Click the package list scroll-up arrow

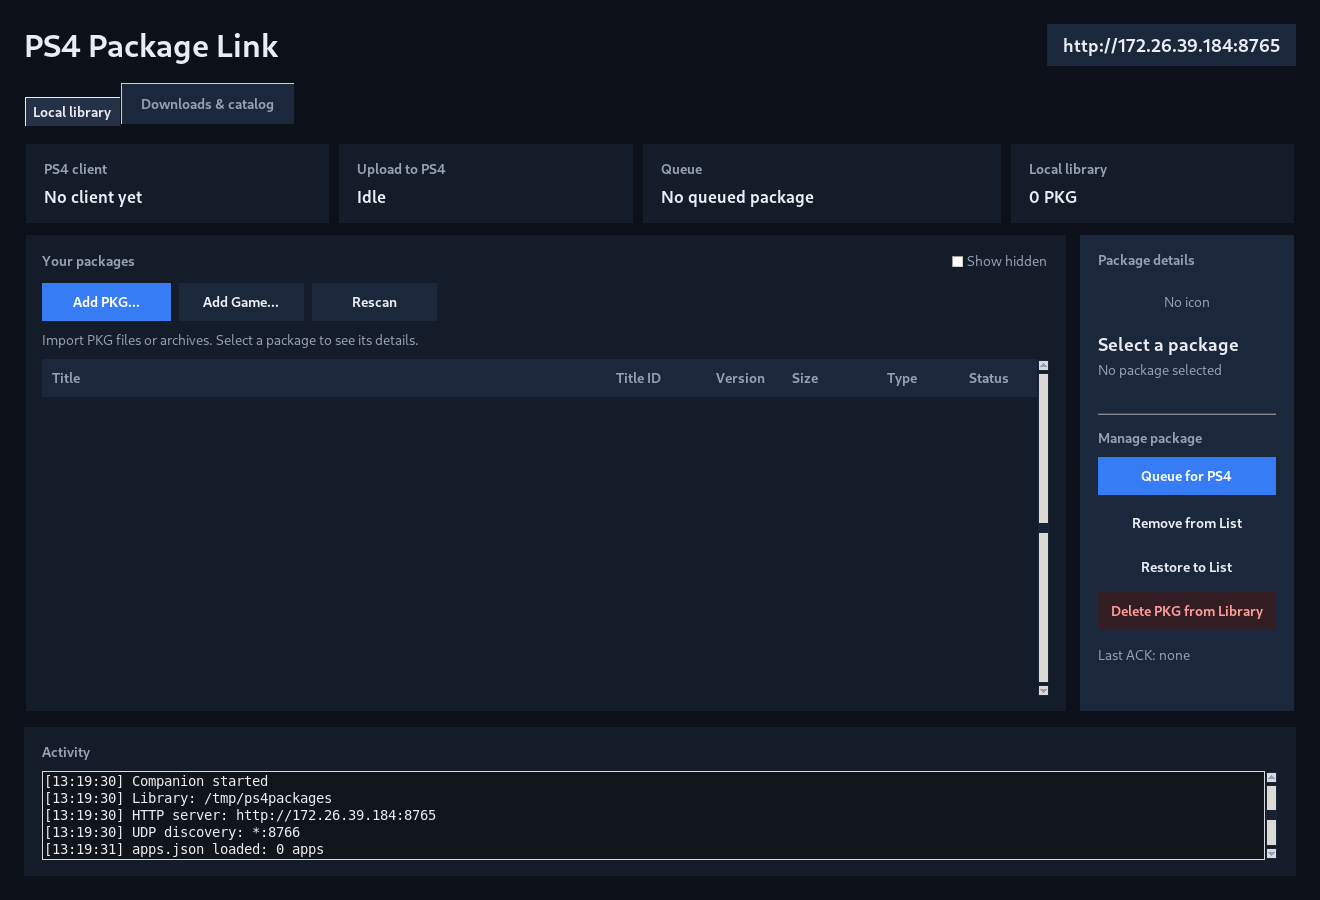(x=1043, y=366)
